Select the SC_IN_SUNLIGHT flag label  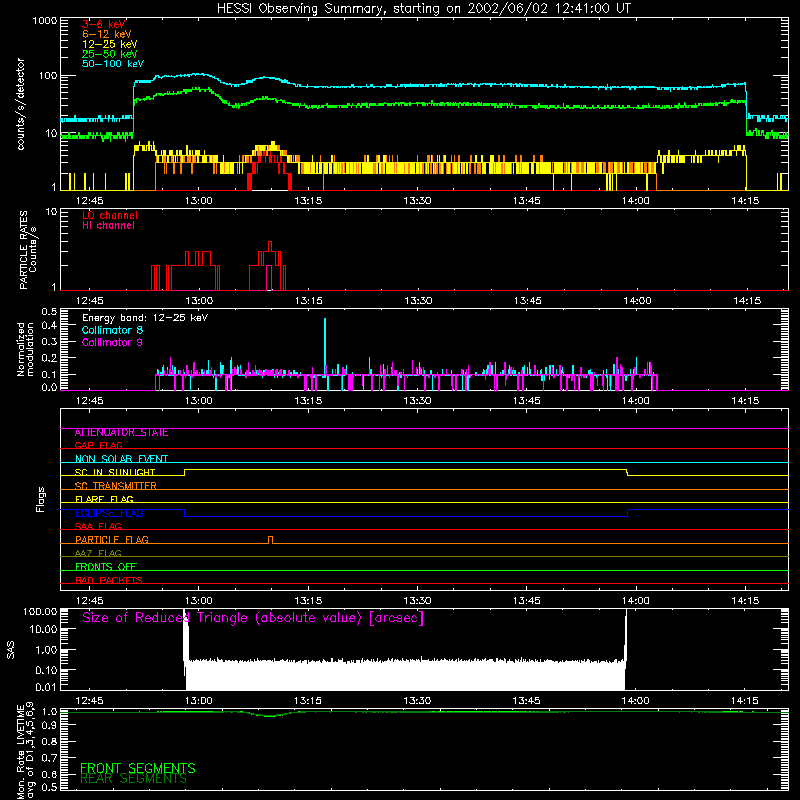(115, 472)
